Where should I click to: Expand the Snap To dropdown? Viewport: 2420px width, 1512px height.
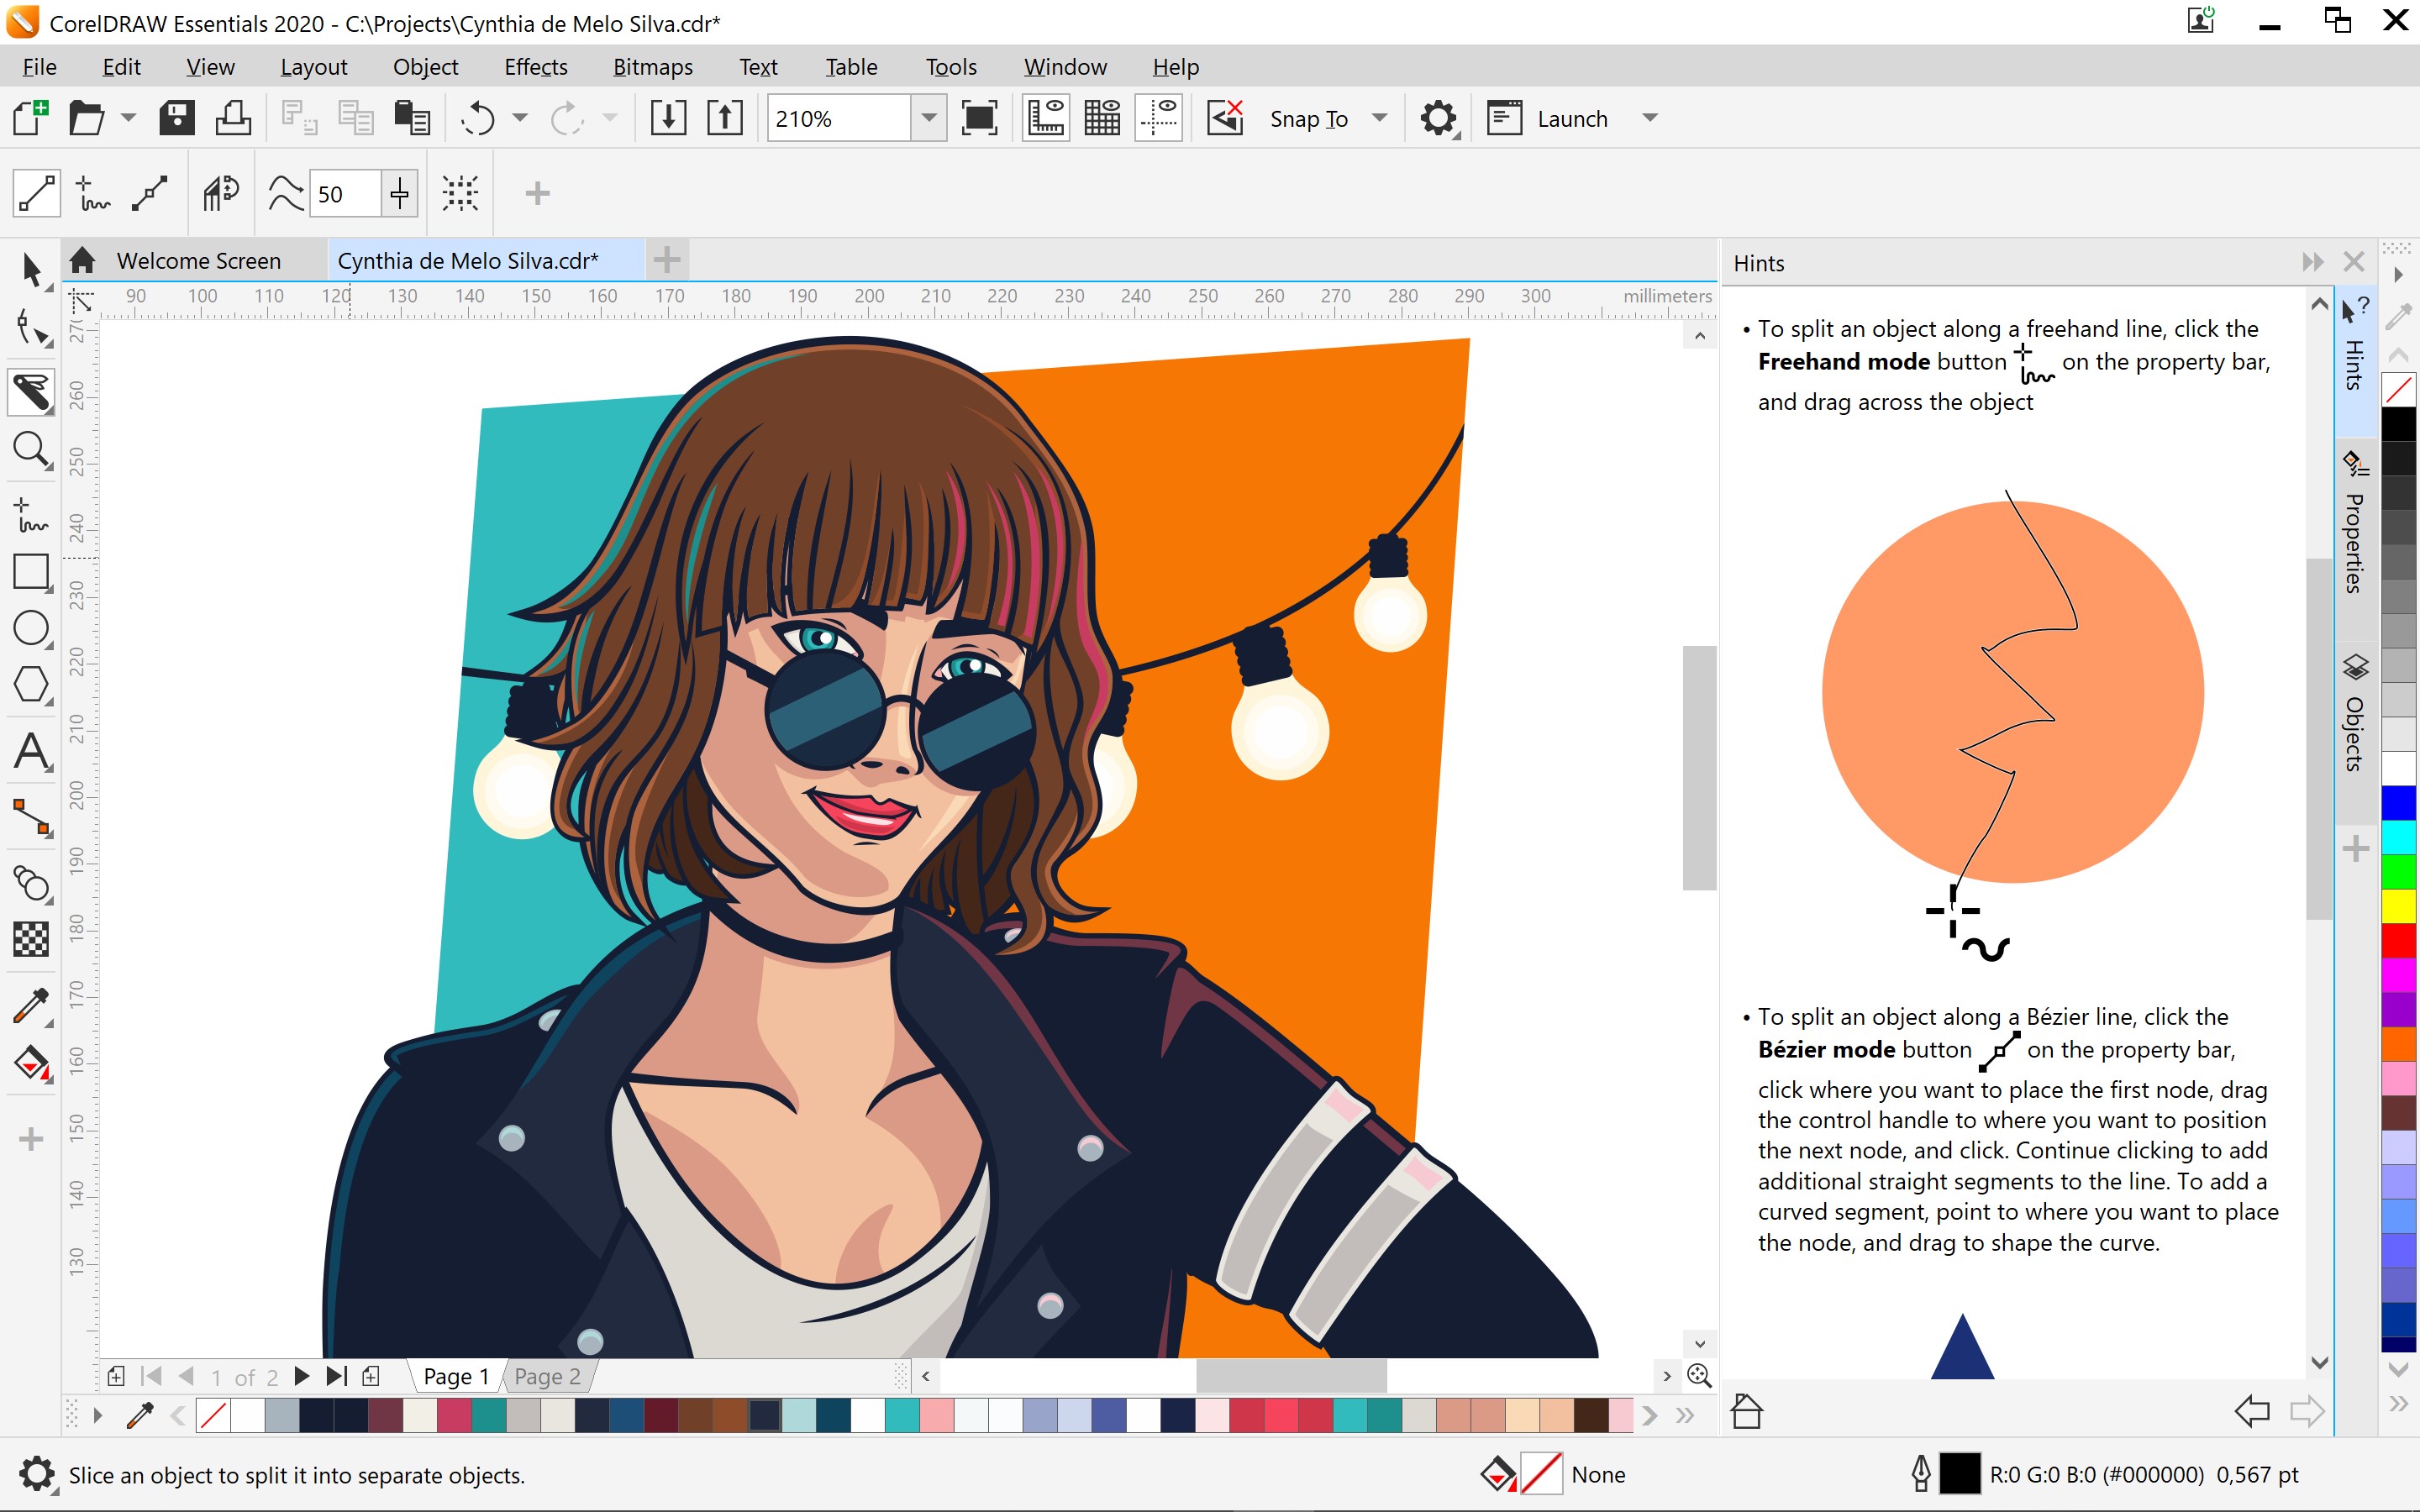1381,118
